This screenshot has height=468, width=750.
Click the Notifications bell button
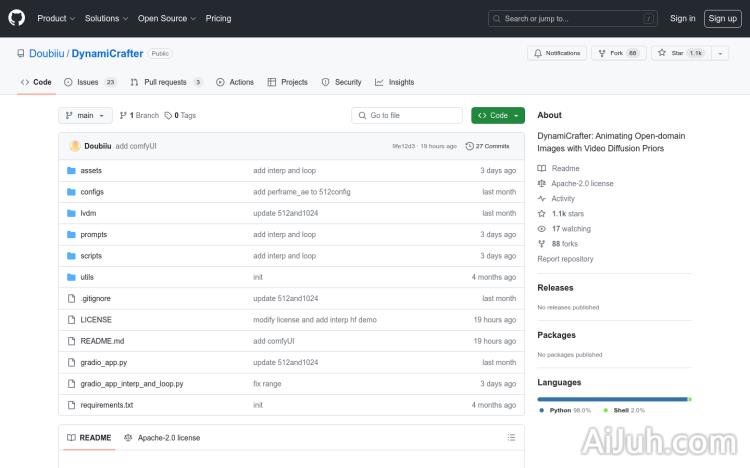pos(557,53)
